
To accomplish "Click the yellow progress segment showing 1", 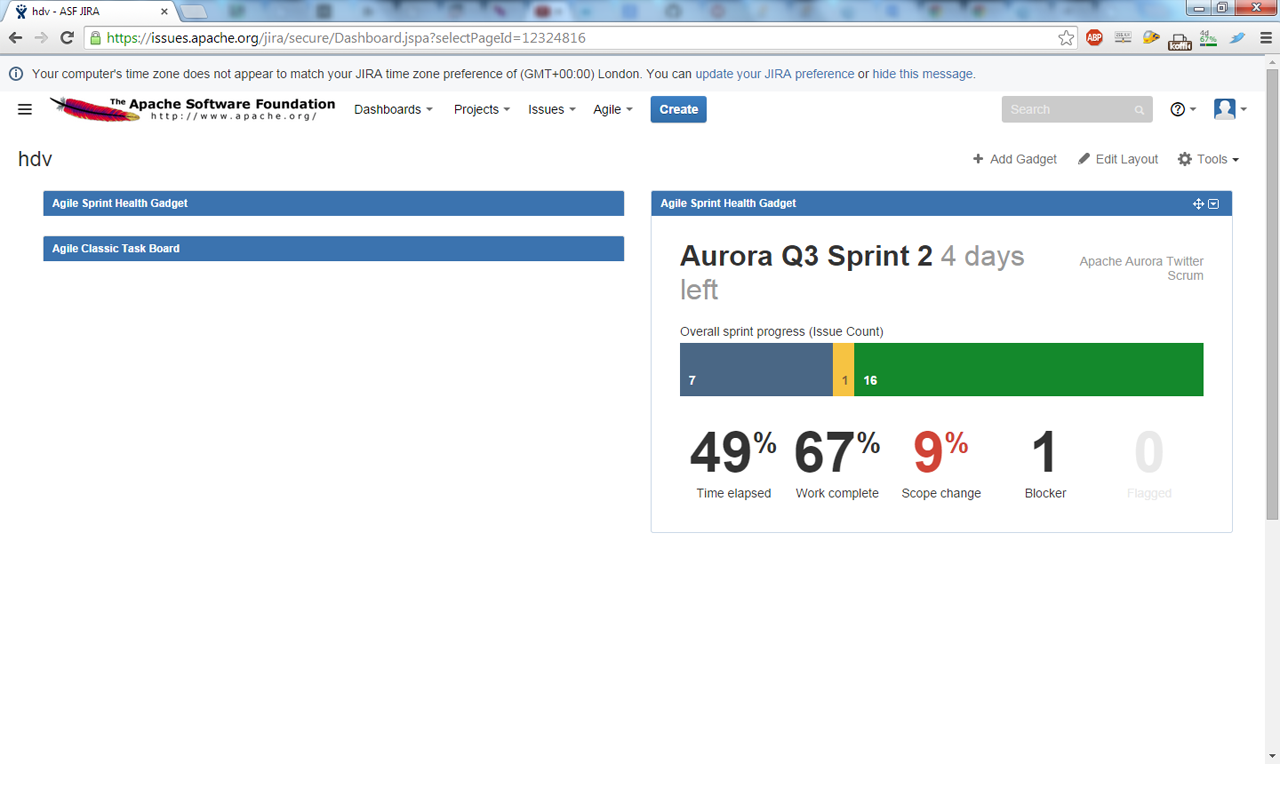I will pos(843,369).
